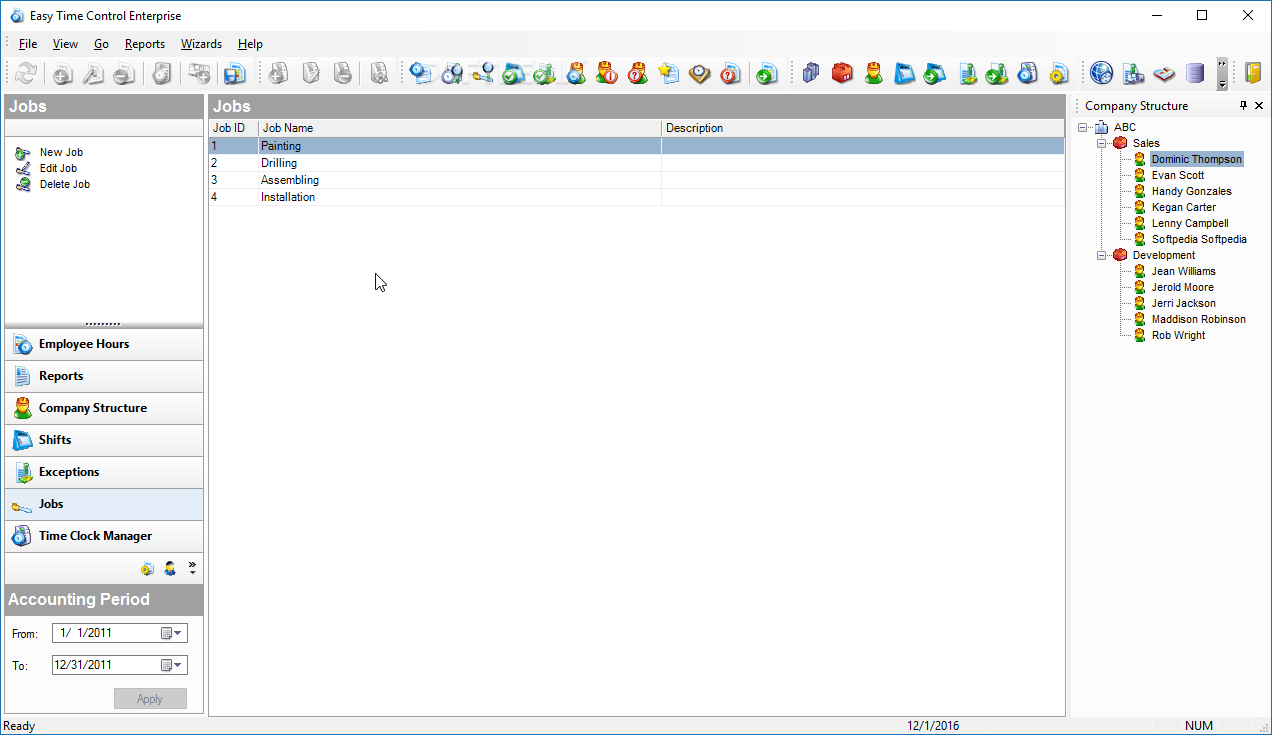This screenshot has height=735, width=1272.
Task: Click the document with yellow star icon
Action: coord(669,73)
